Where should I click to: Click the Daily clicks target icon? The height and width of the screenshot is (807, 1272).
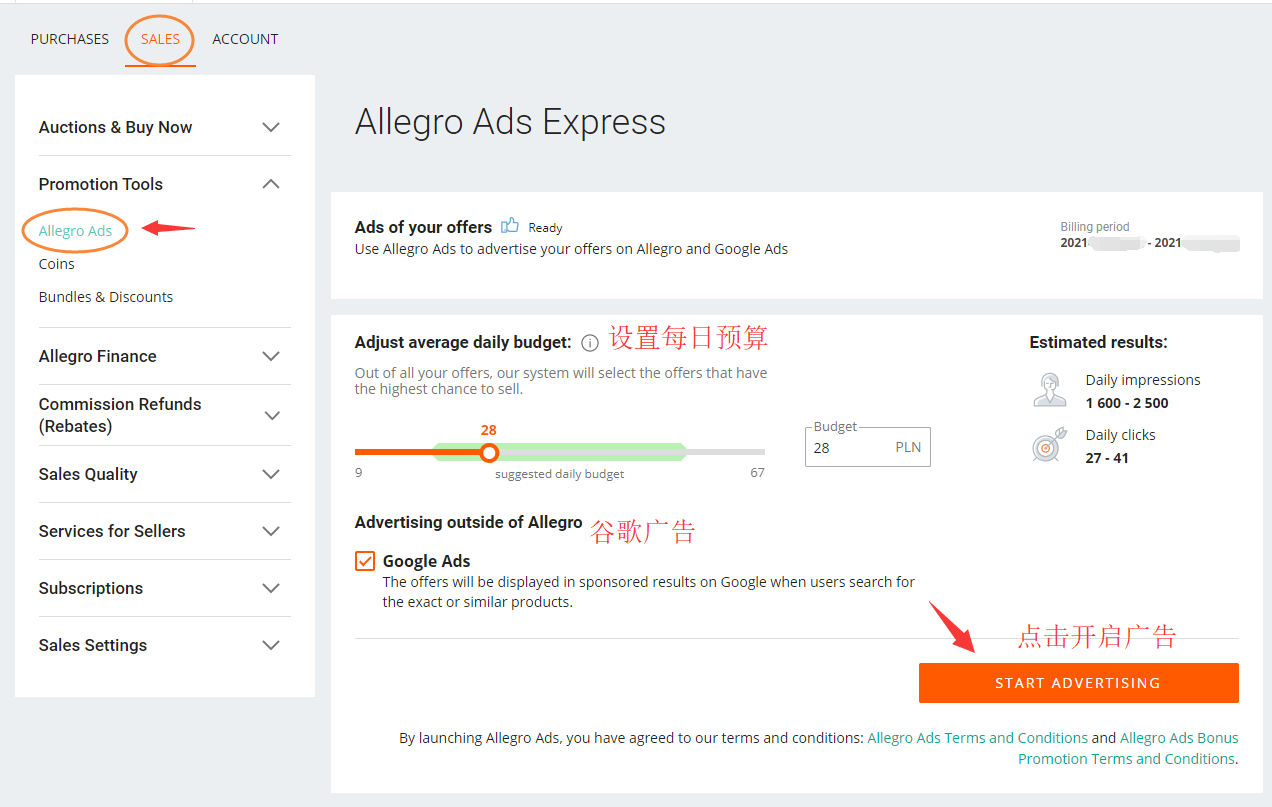(x=1049, y=446)
